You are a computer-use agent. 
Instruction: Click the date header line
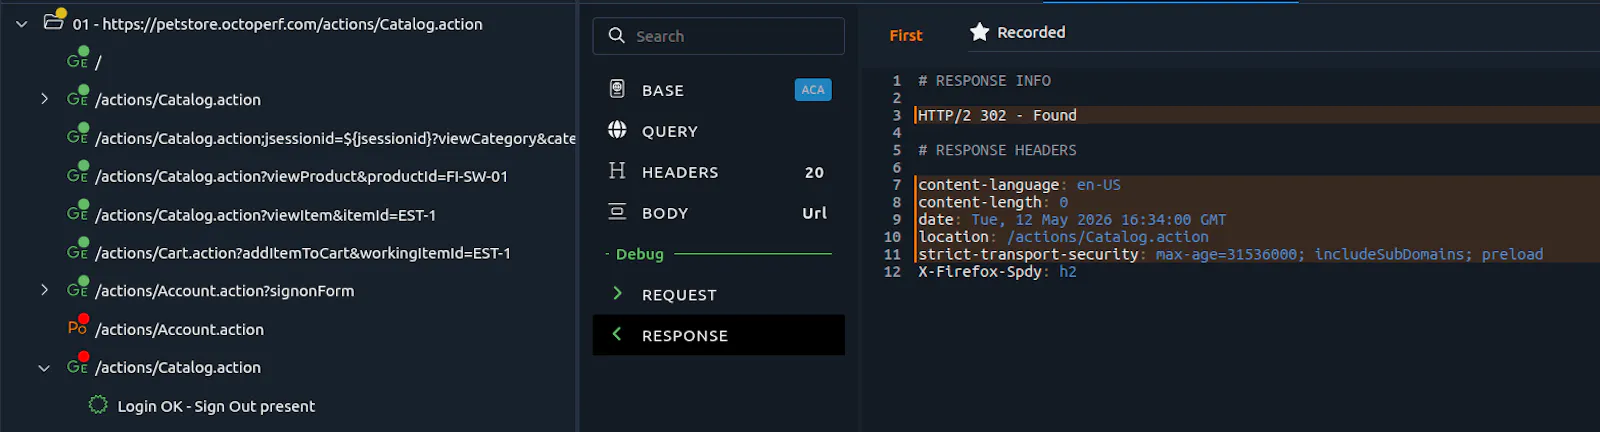click(x=1072, y=220)
